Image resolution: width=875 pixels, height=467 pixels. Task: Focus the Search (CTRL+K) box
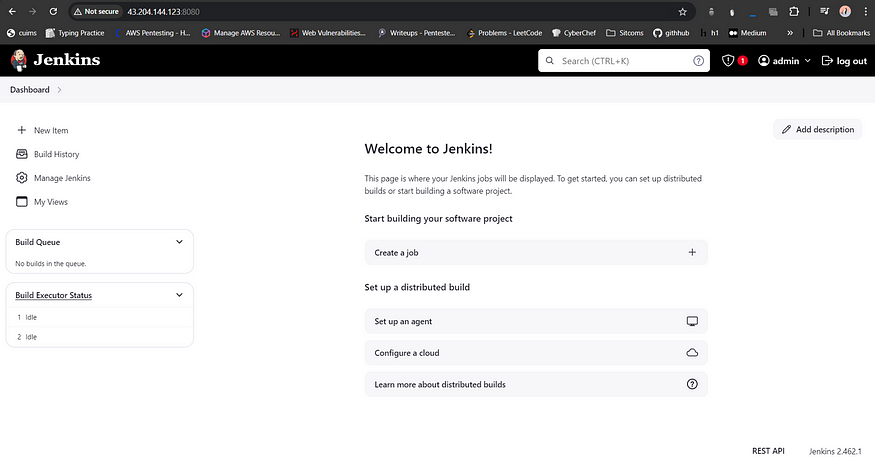pos(623,61)
